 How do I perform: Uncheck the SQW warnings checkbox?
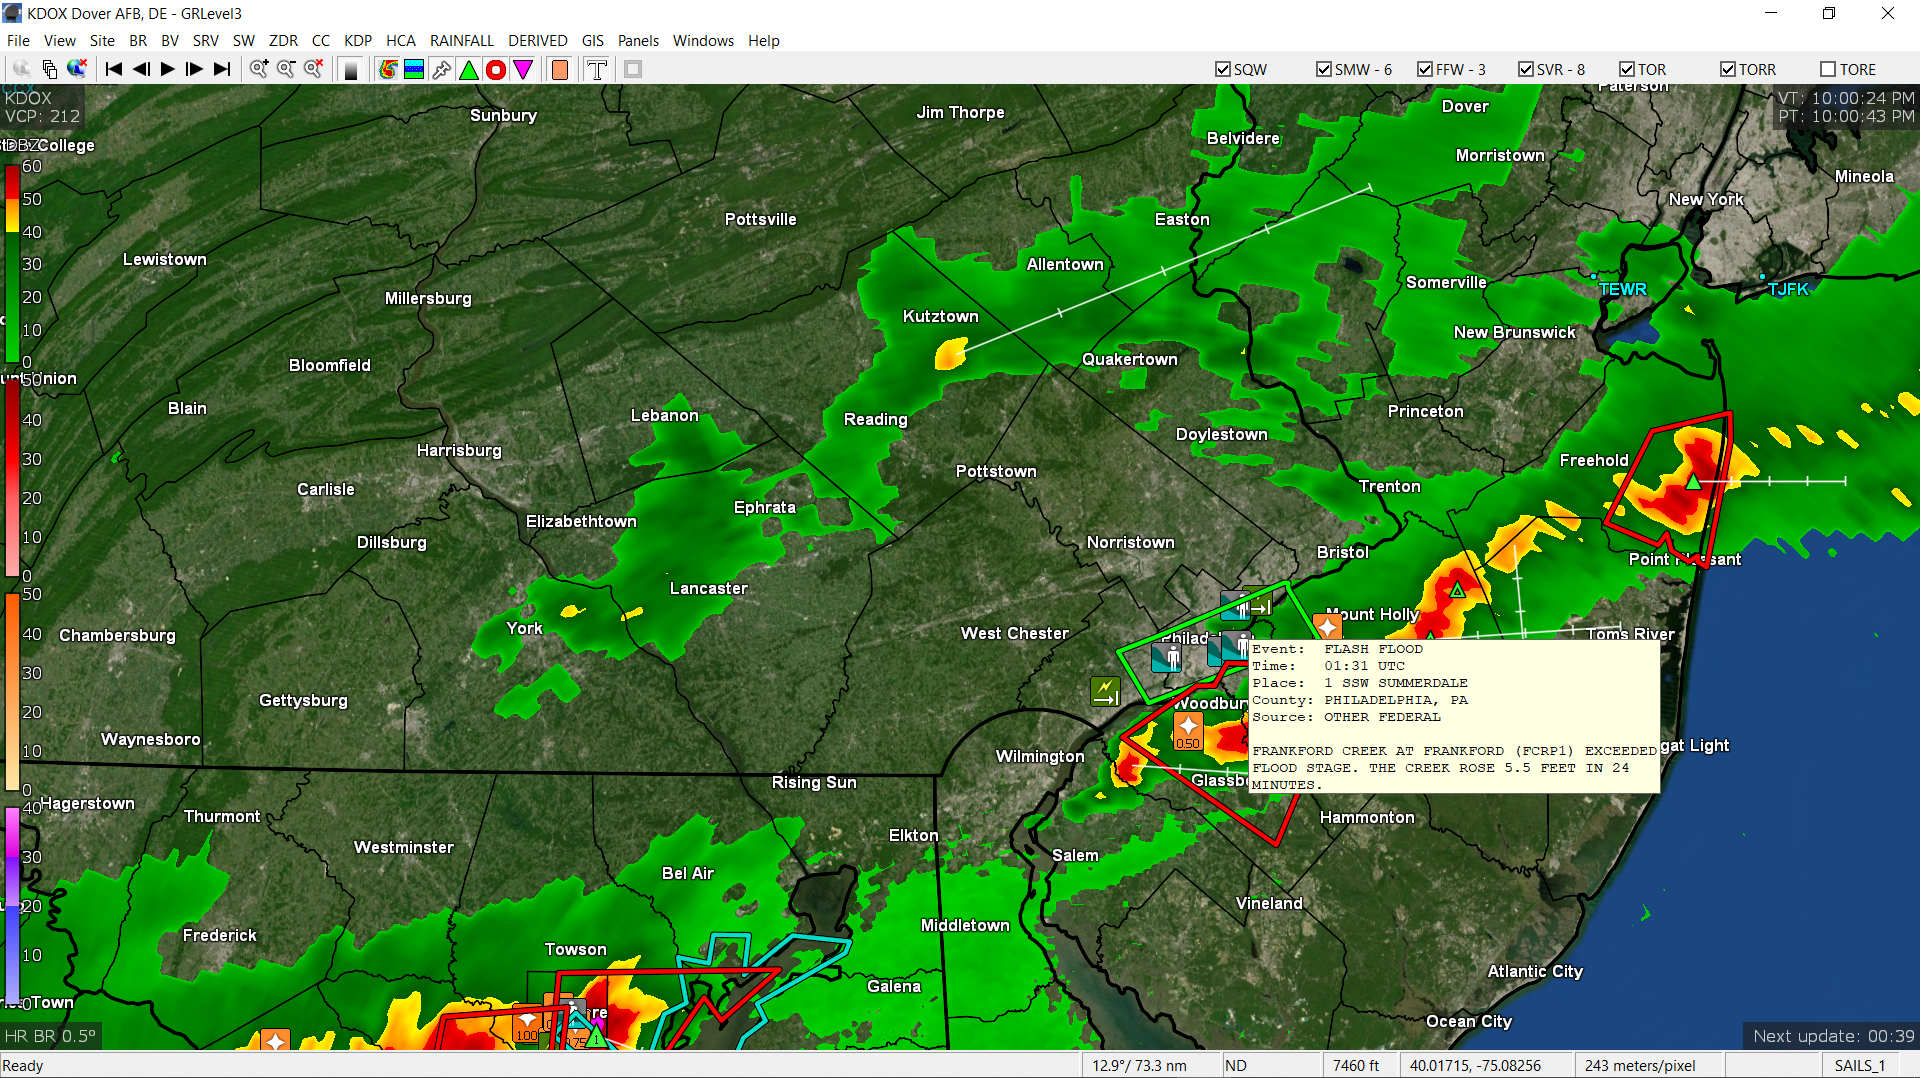pos(1222,69)
